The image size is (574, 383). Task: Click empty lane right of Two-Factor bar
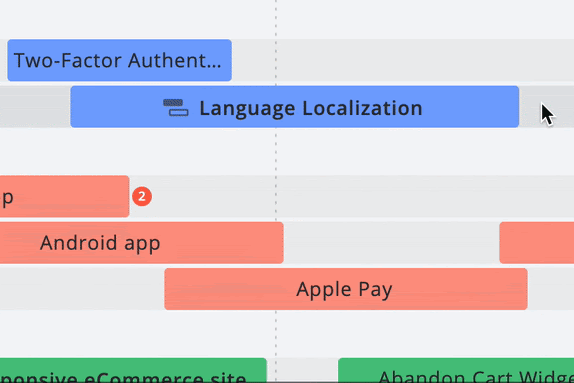pyautogui.click(x=403, y=60)
